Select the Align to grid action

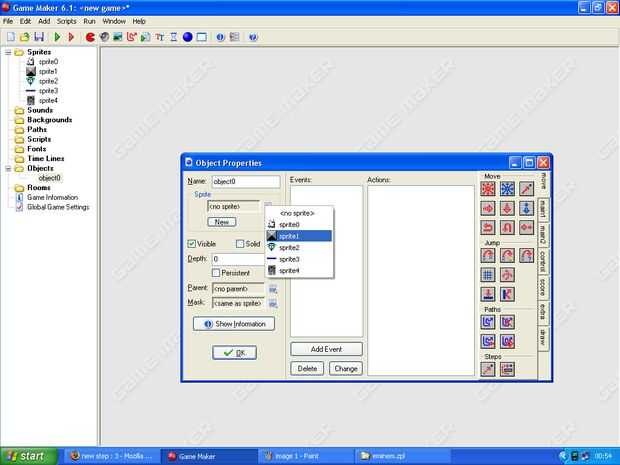click(x=488, y=275)
